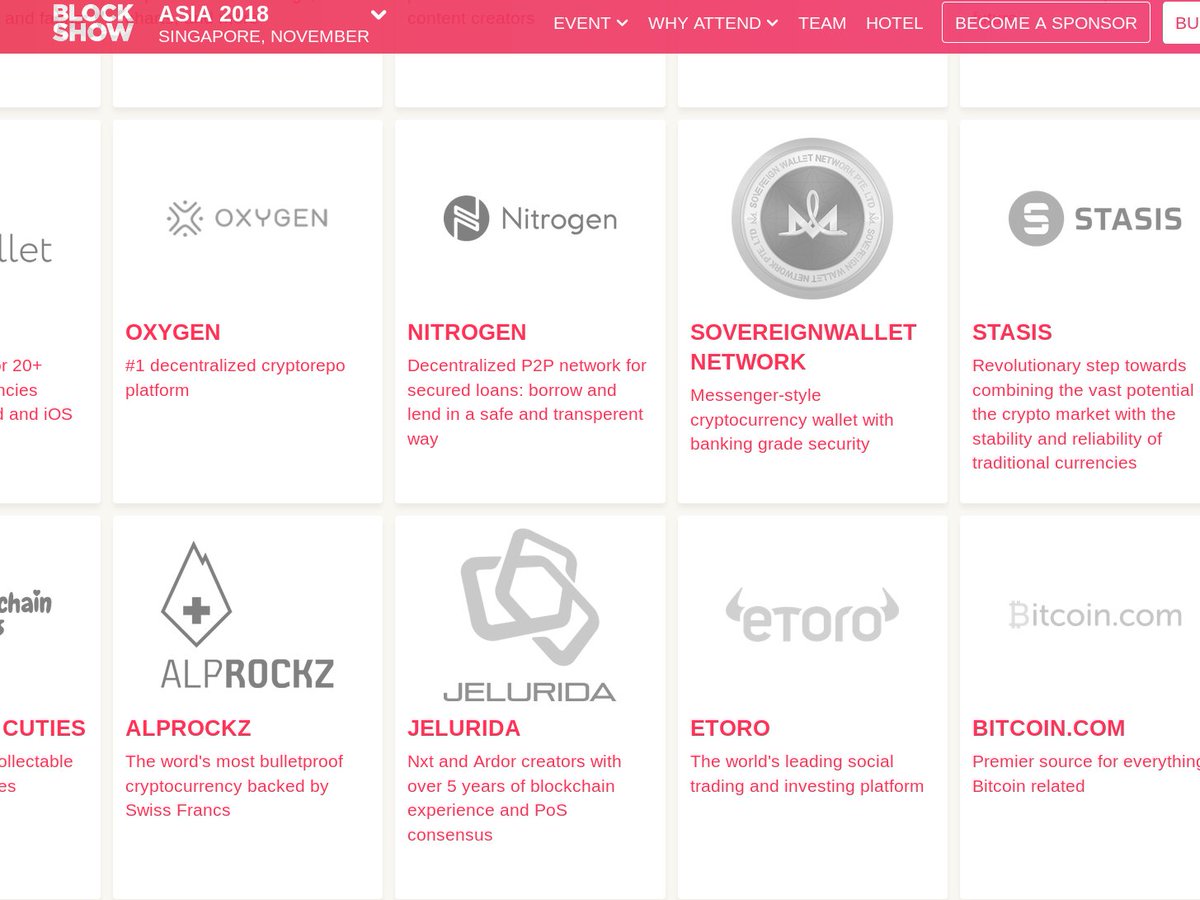Click the Jelurida interlocked-squares logo
Image resolution: width=1200 pixels, height=900 pixels.
[x=530, y=615]
